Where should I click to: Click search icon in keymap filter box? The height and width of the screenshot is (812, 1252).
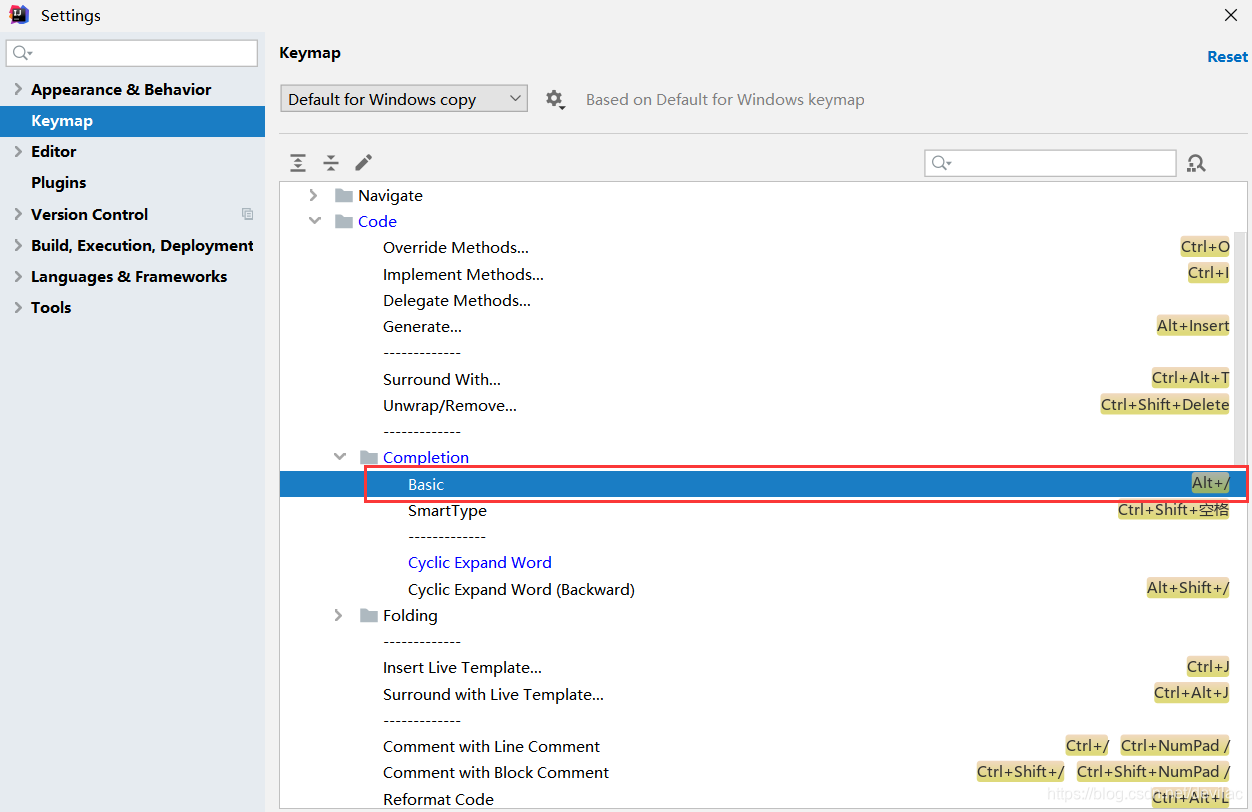pos(941,163)
